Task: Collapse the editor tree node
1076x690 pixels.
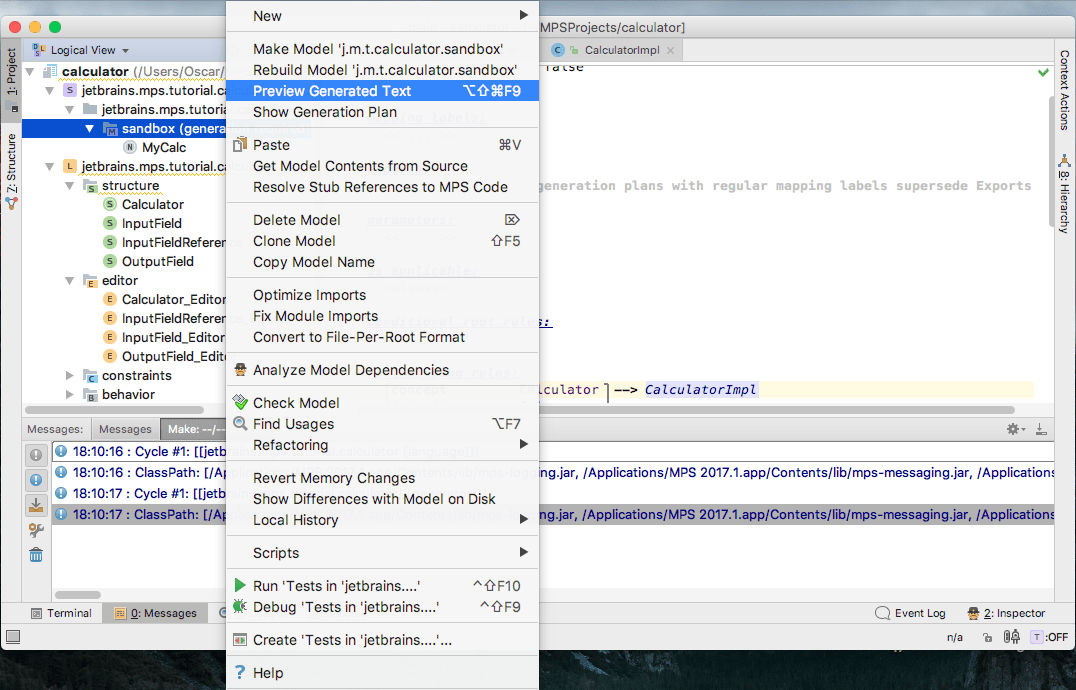Action: (x=70, y=281)
